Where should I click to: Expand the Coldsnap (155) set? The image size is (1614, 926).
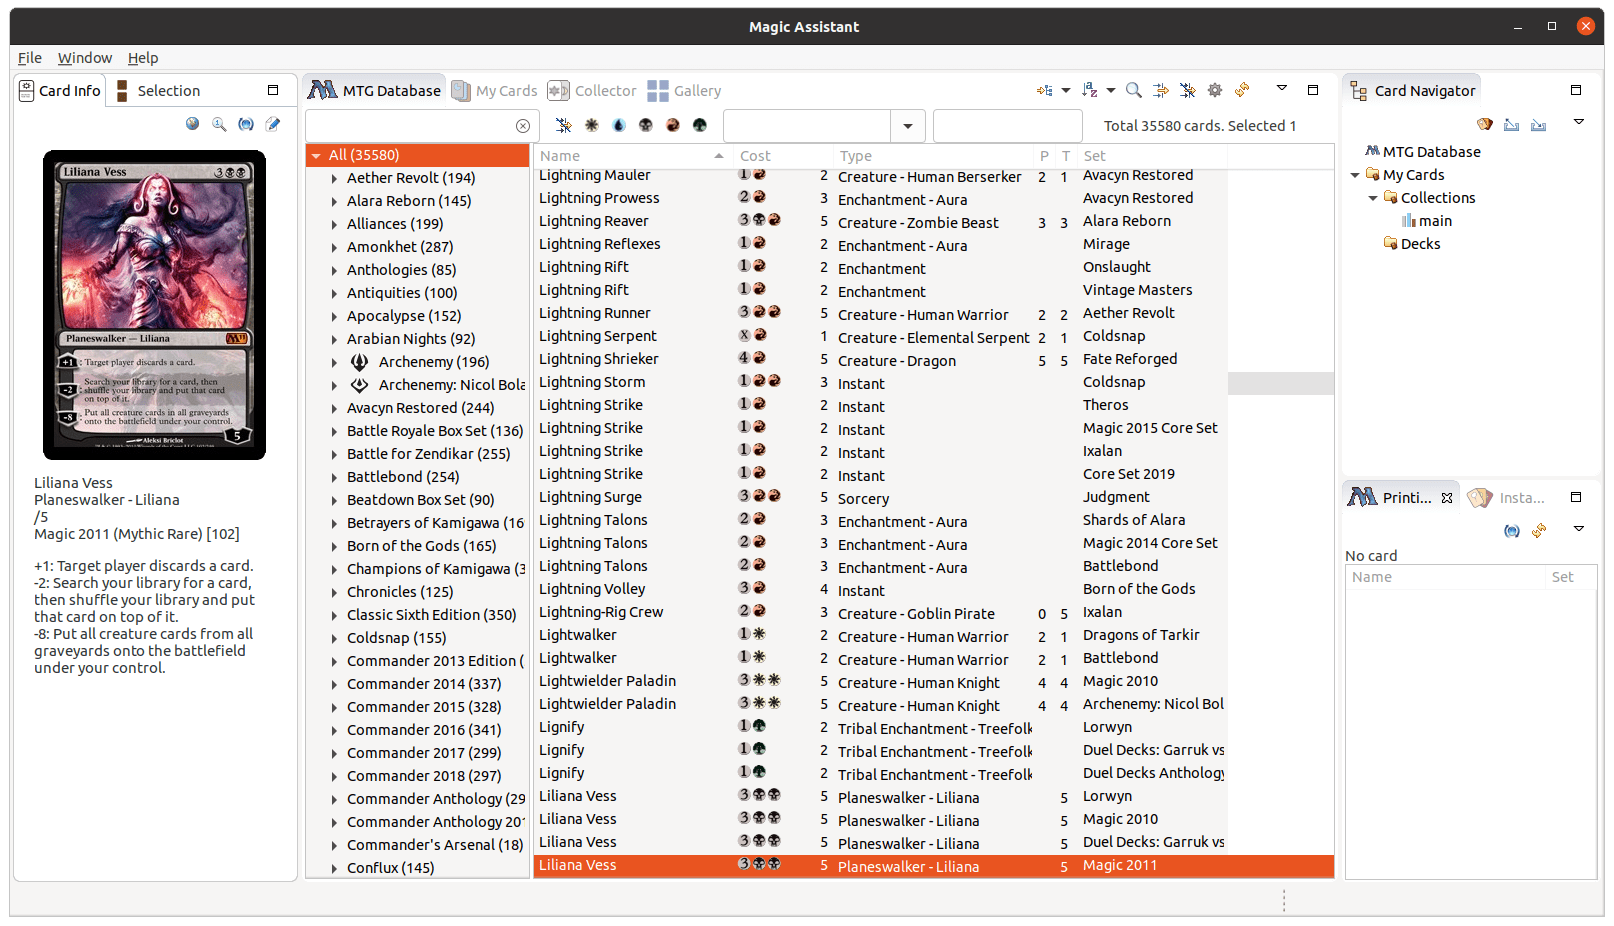click(334, 638)
